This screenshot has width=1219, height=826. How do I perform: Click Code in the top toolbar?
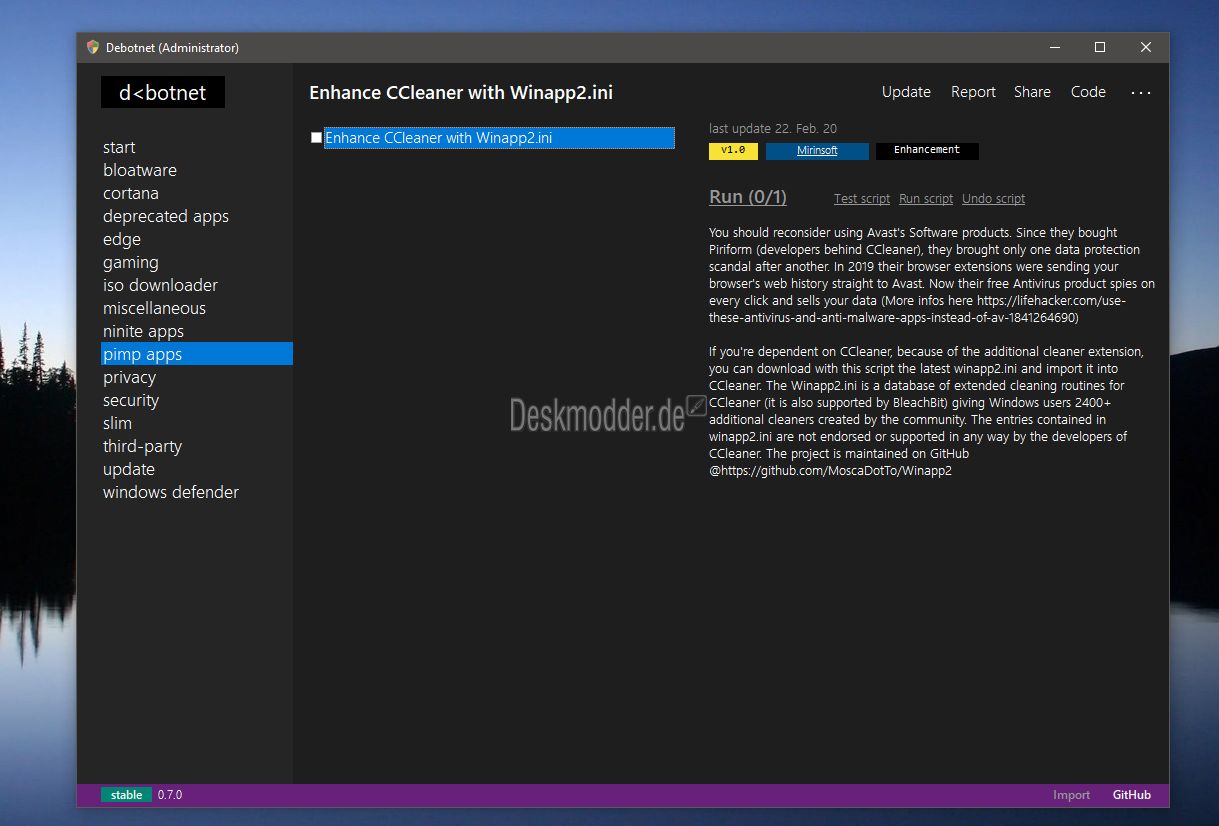pyautogui.click(x=1088, y=92)
